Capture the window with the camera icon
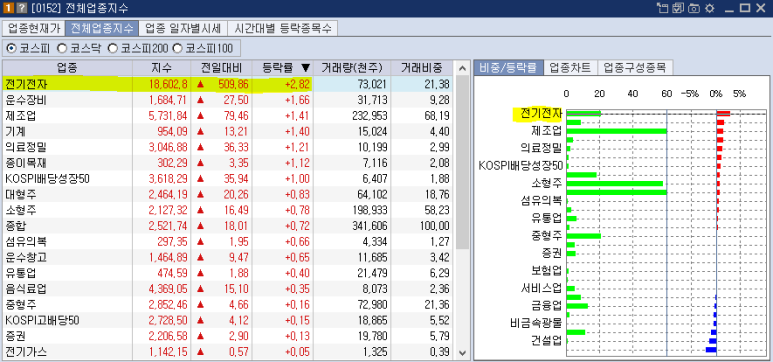The width and height of the screenshot is (773, 362). coord(694,8)
